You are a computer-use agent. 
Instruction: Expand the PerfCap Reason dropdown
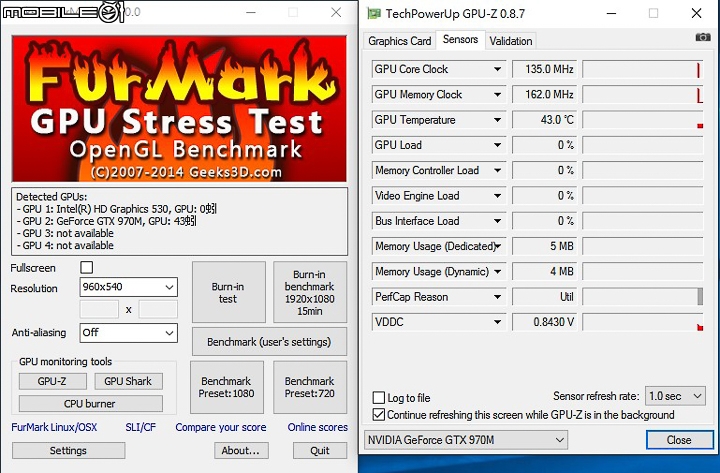497,297
